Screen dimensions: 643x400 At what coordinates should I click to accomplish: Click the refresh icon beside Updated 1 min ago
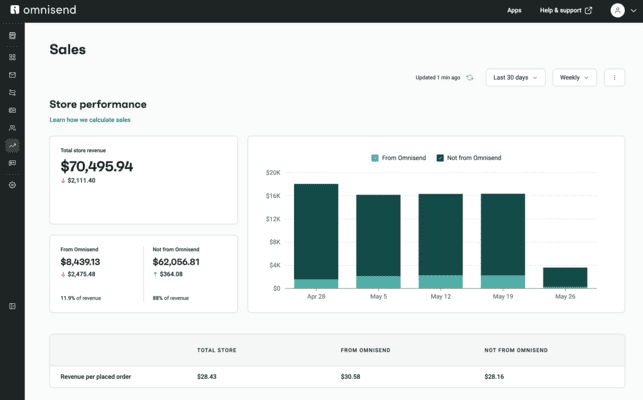tap(470, 77)
